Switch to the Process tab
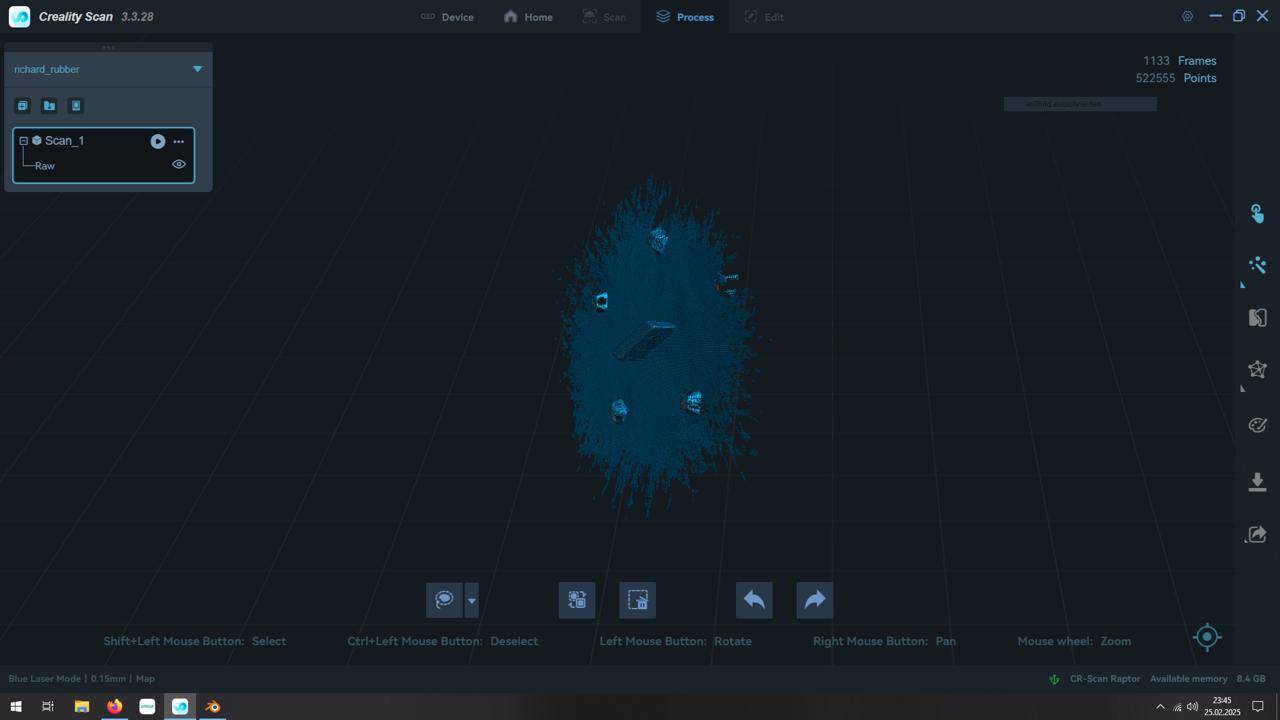This screenshot has height=720, width=1280. coord(685,17)
